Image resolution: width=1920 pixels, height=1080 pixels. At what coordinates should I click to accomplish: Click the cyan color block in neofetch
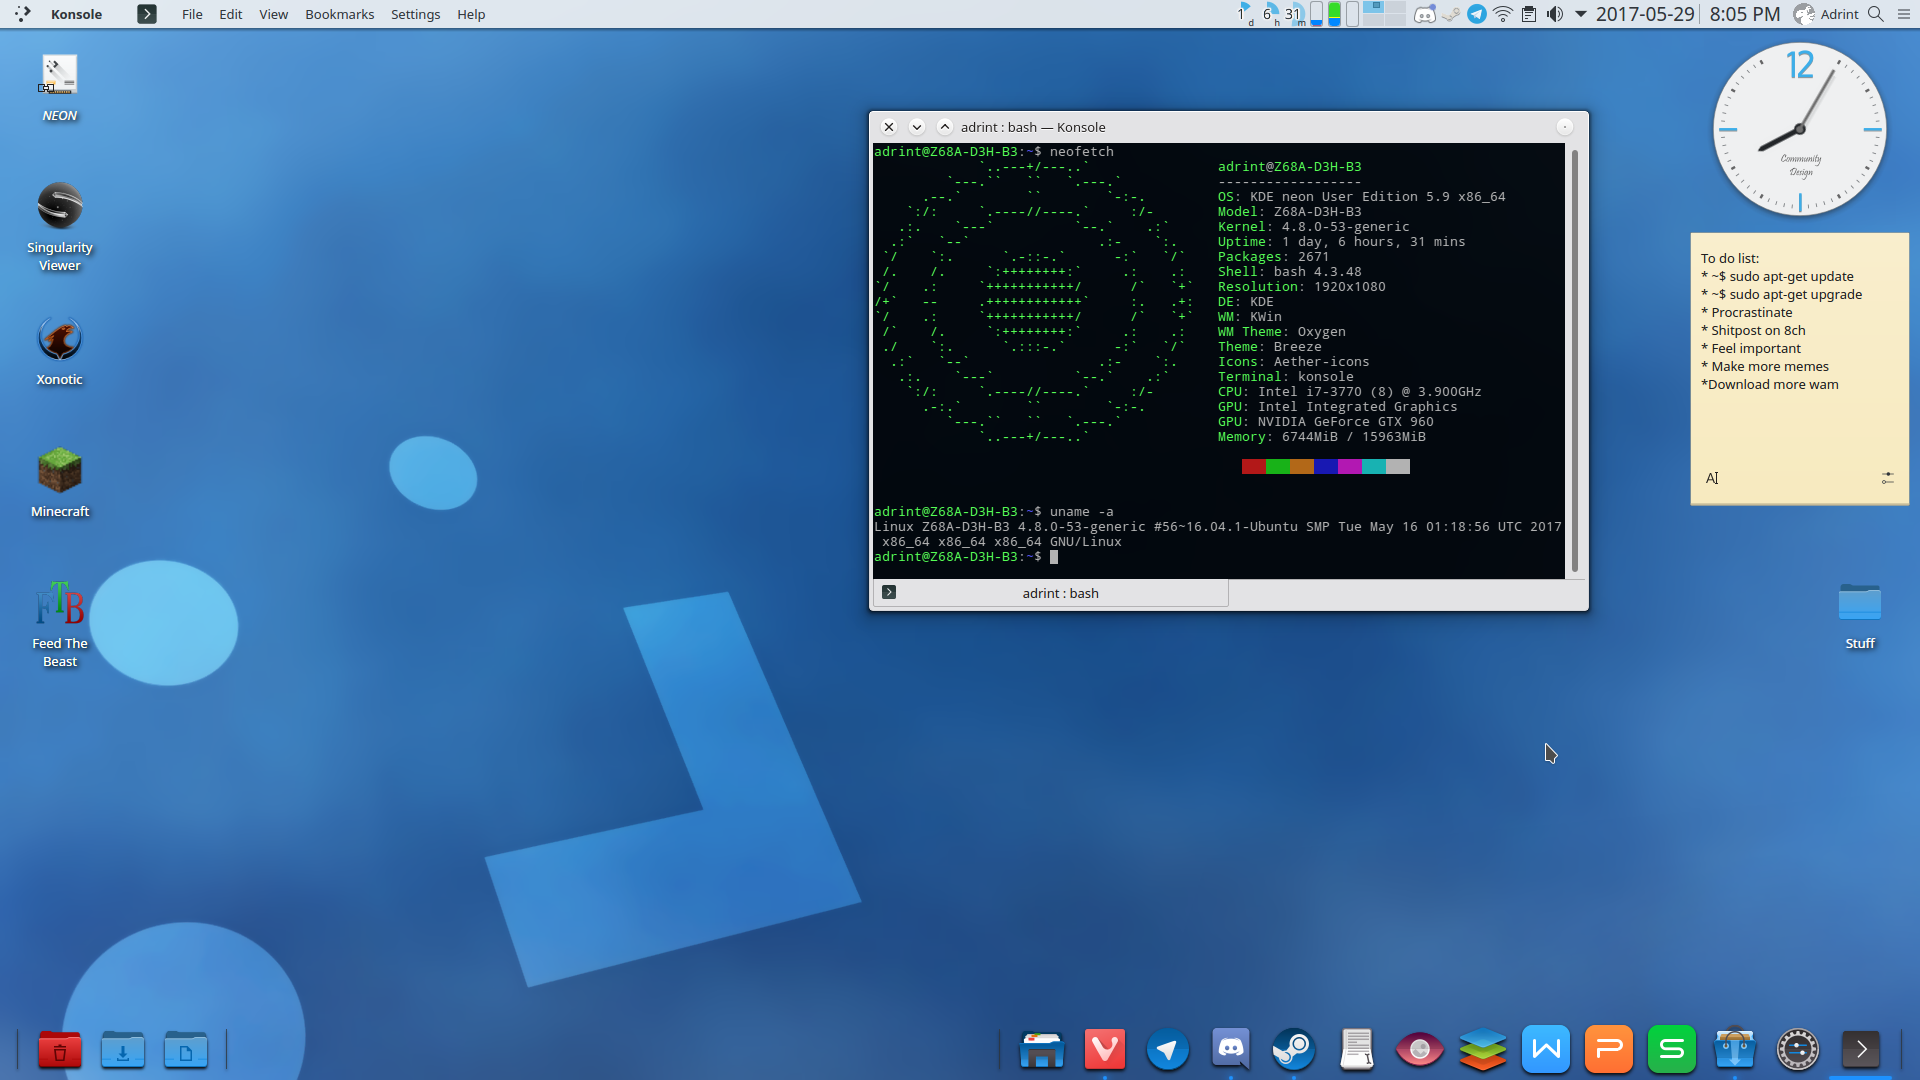pos(1373,466)
